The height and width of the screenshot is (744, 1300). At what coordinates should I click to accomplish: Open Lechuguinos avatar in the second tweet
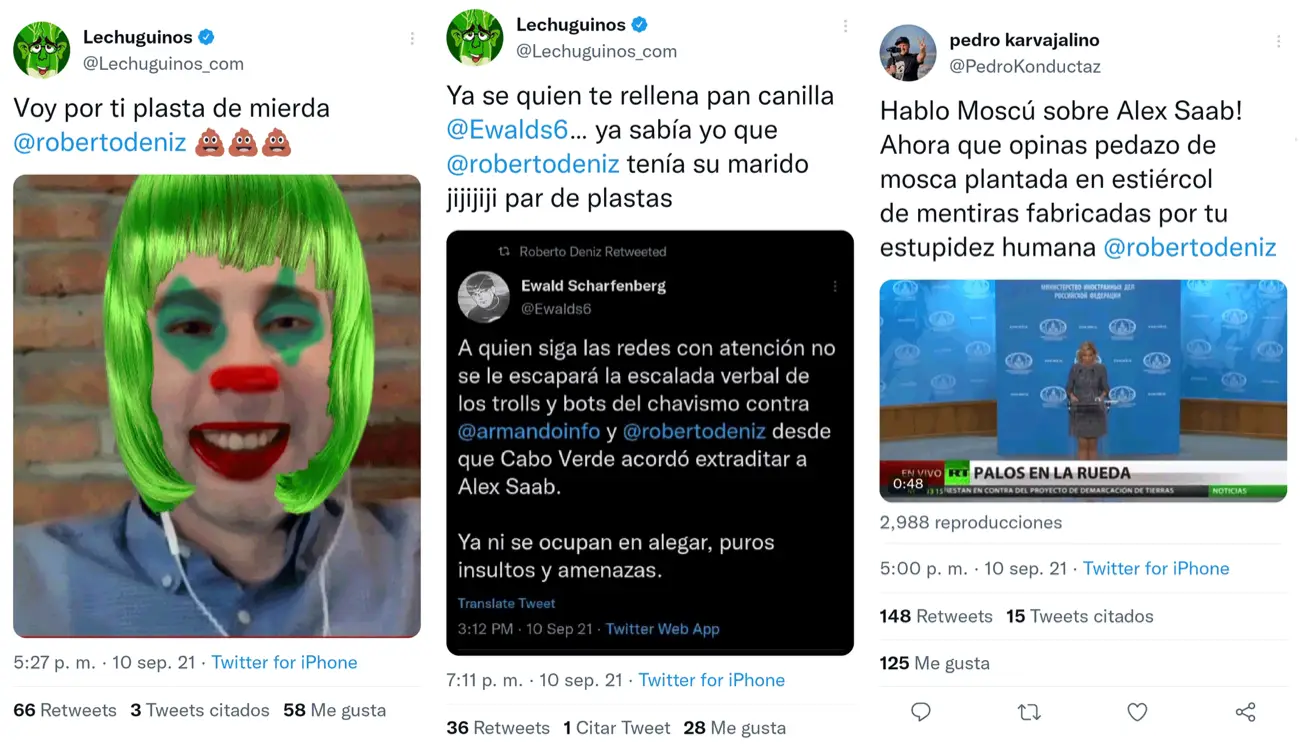pyautogui.click(x=475, y=37)
